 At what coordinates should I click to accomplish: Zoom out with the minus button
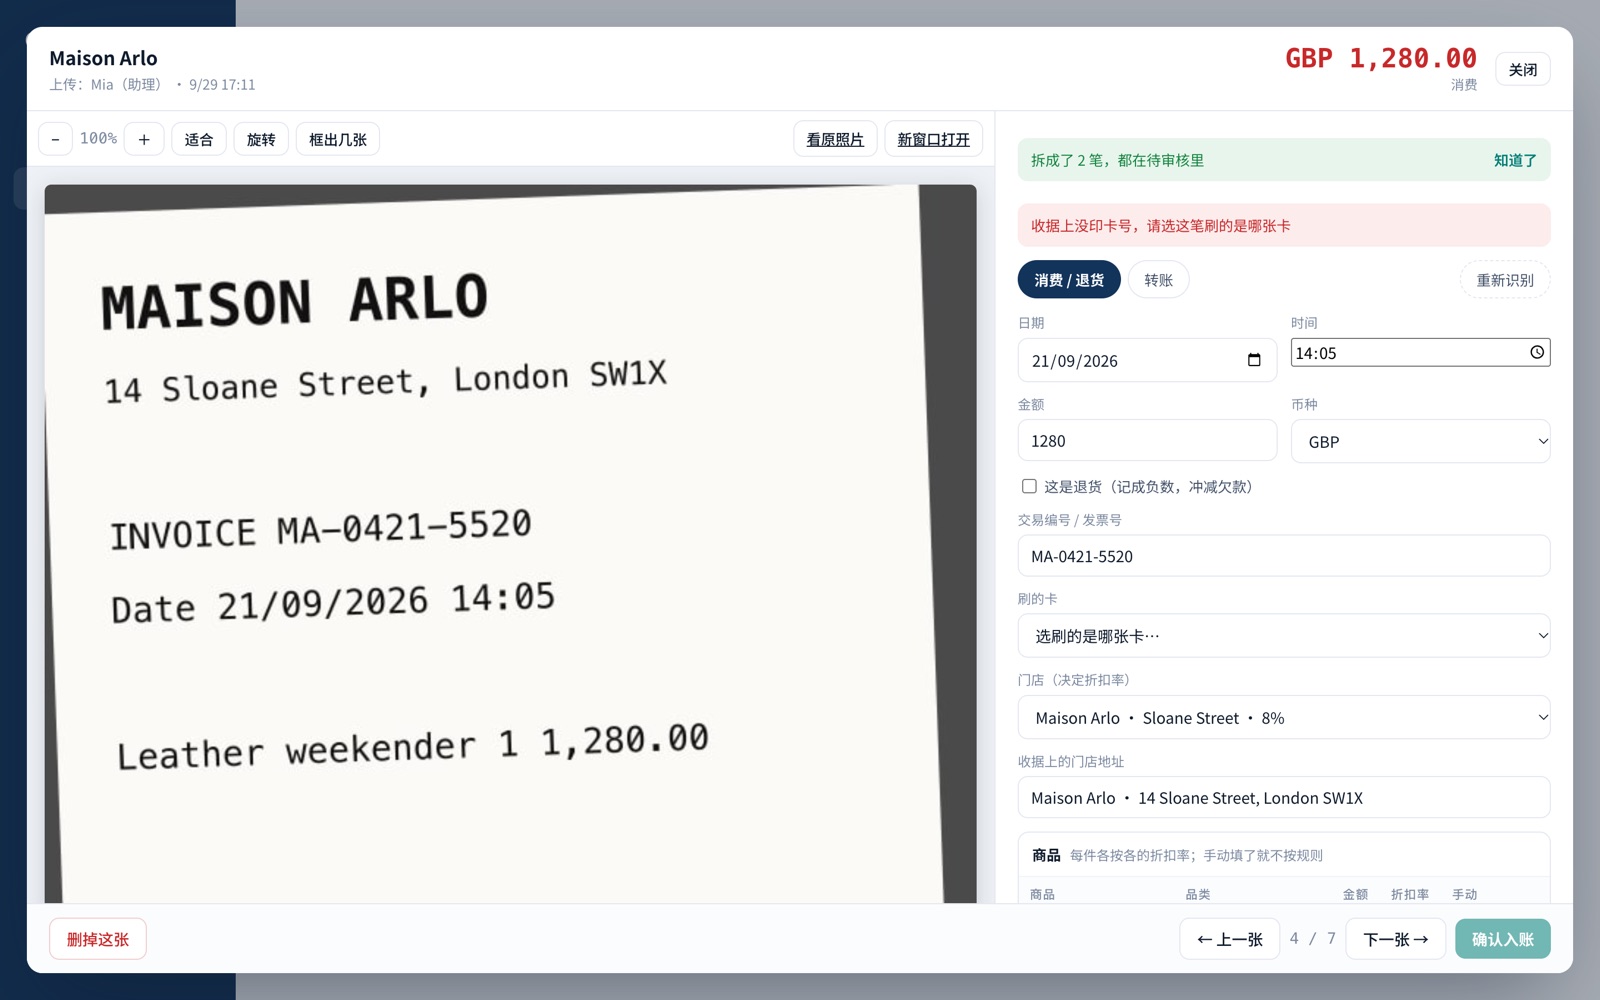[55, 139]
